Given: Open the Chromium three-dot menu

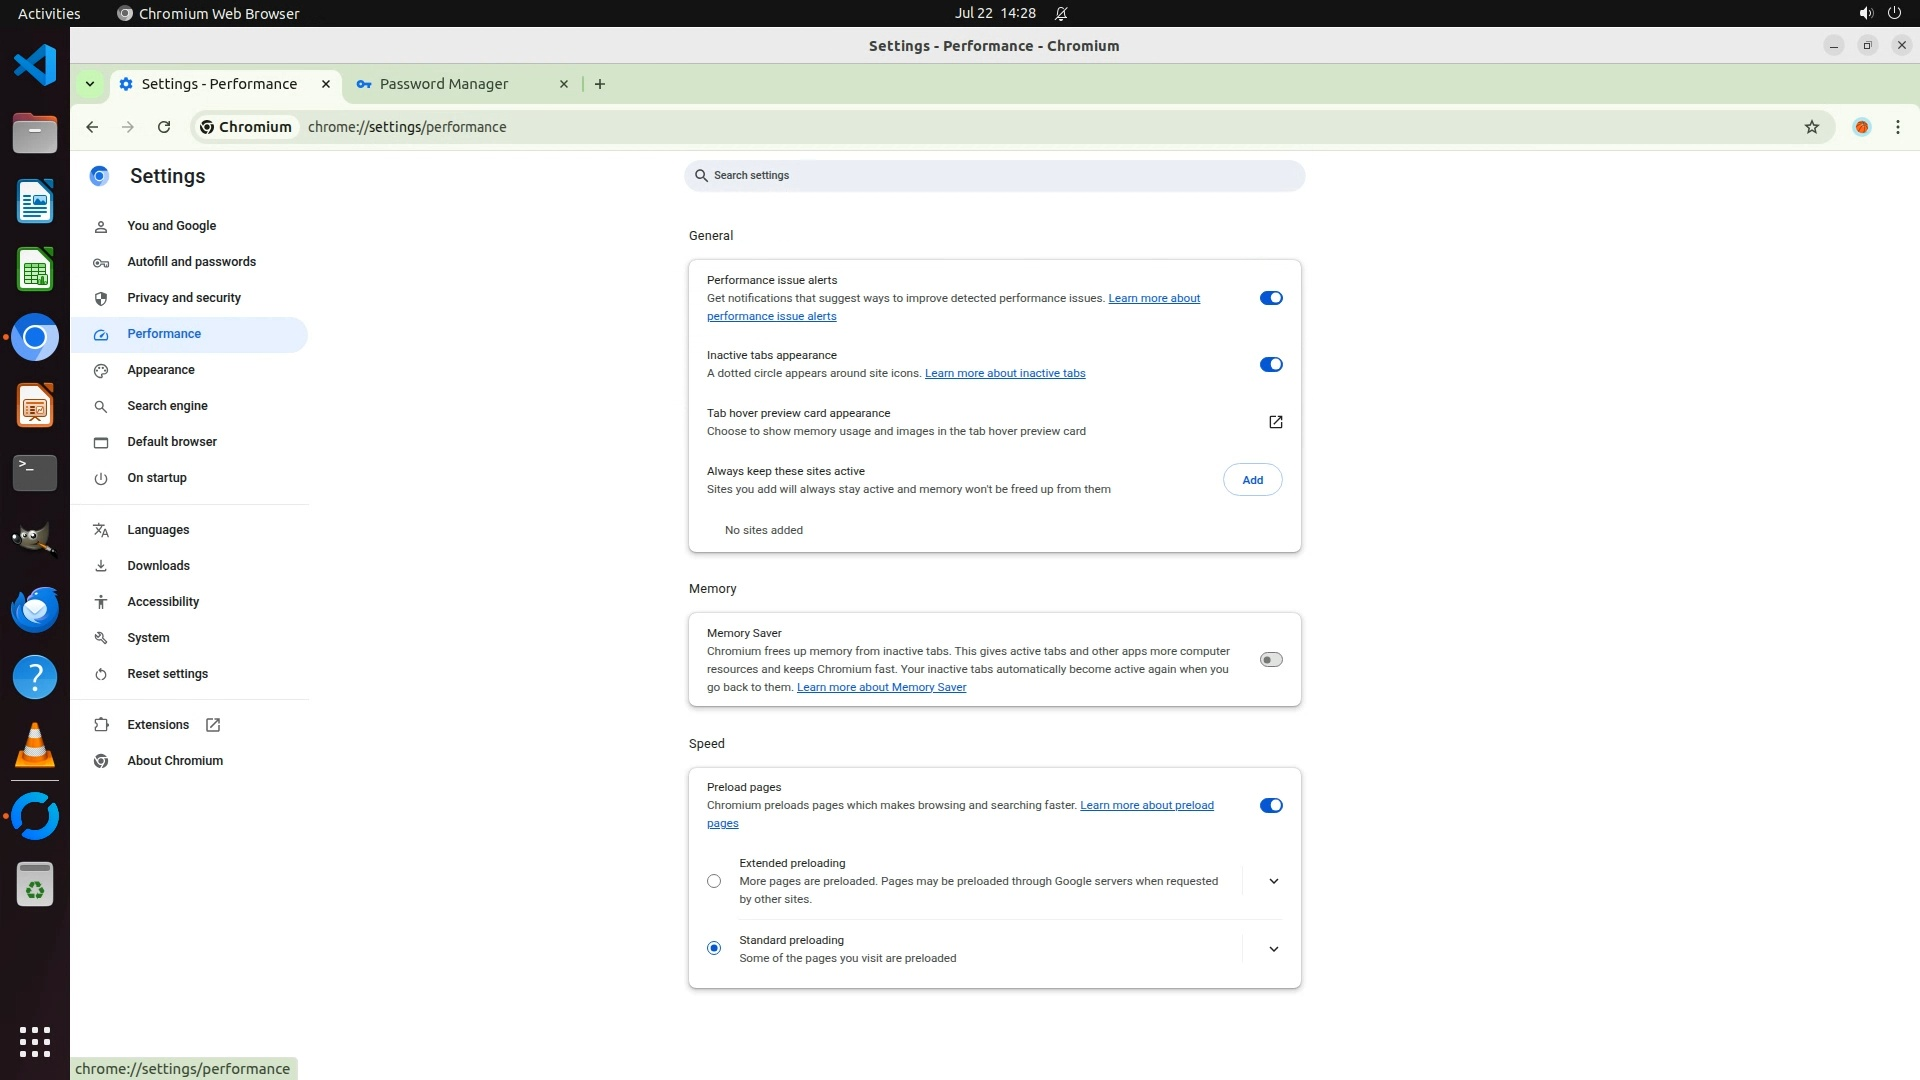Looking at the screenshot, I should [1897, 127].
